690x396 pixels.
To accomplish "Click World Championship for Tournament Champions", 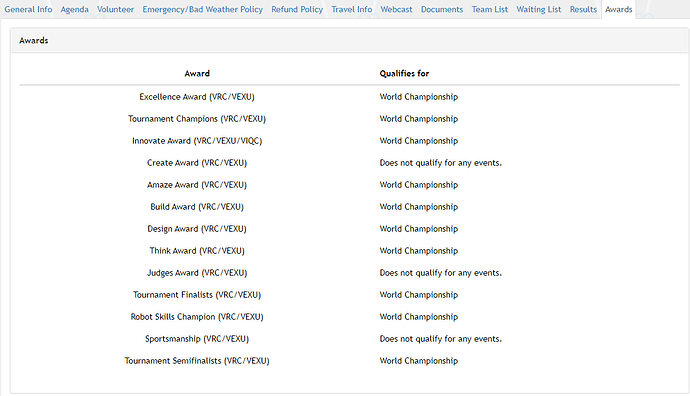I will coord(419,119).
